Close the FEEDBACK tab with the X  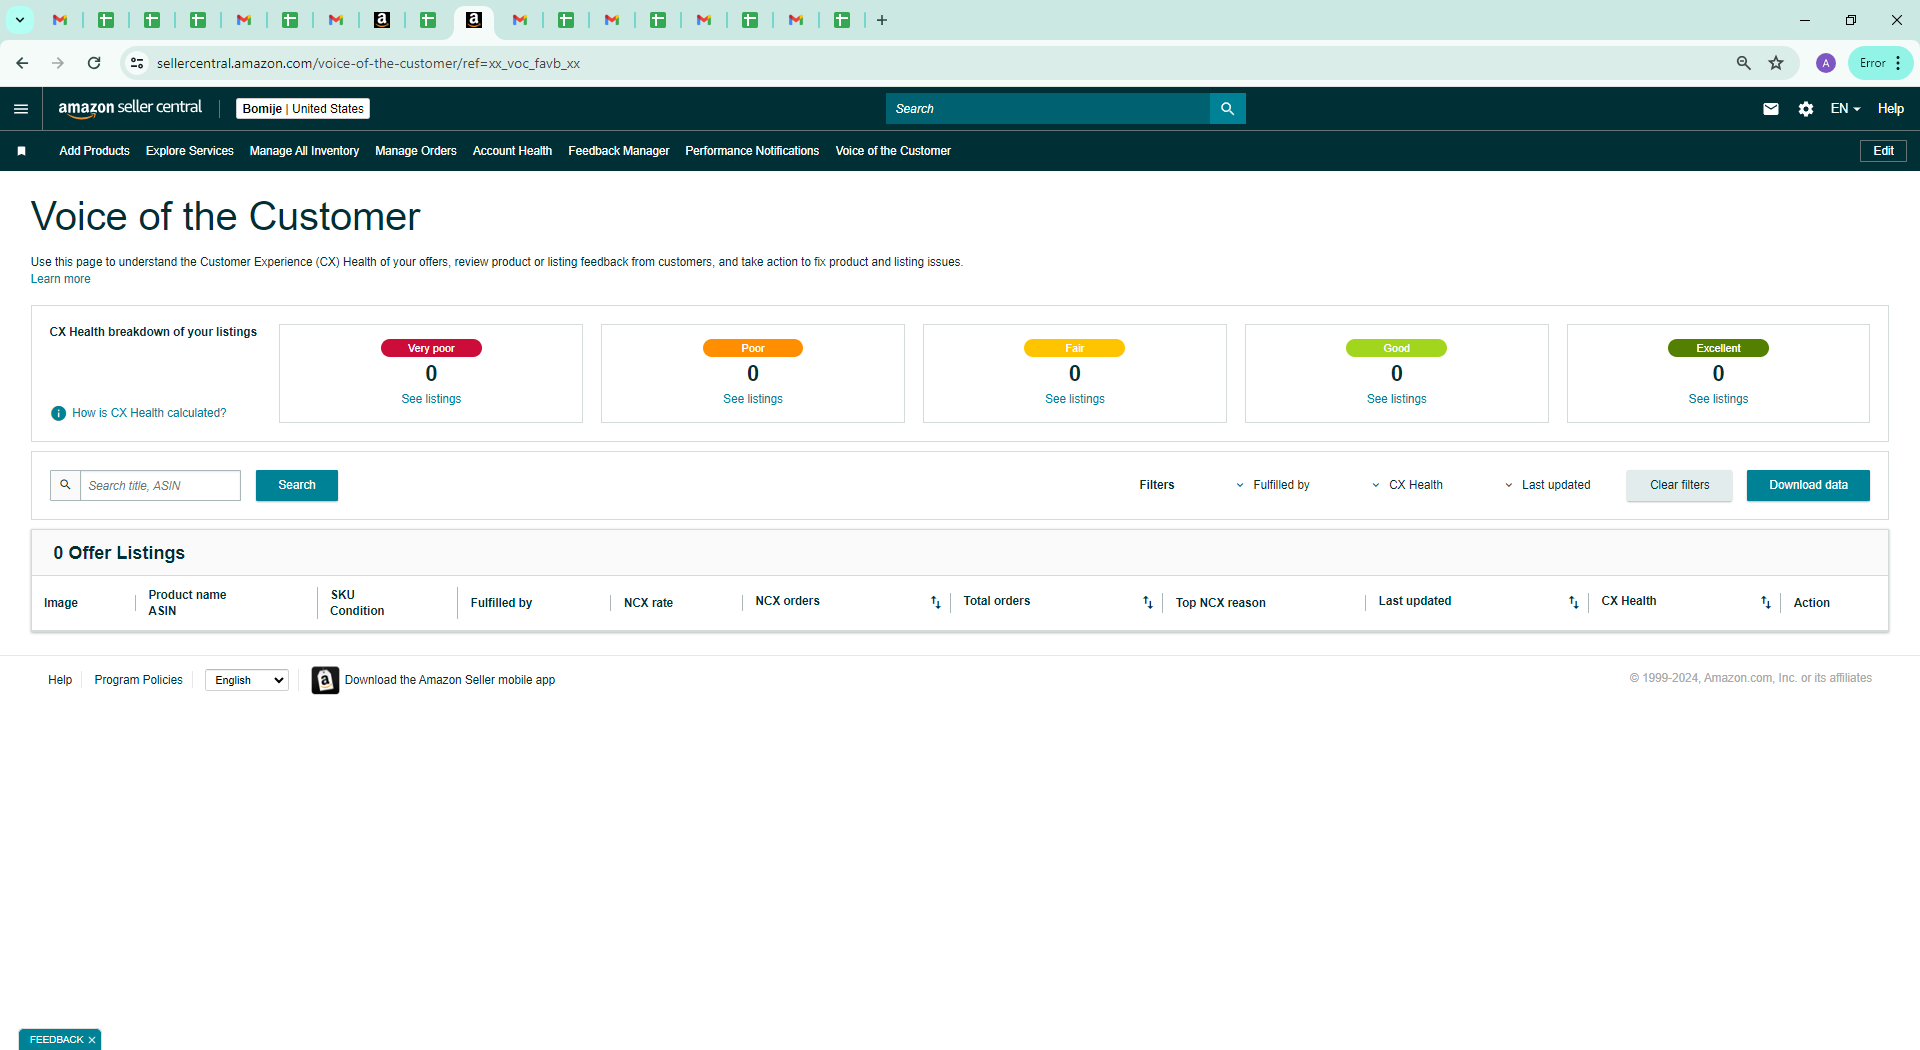click(92, 1040)
